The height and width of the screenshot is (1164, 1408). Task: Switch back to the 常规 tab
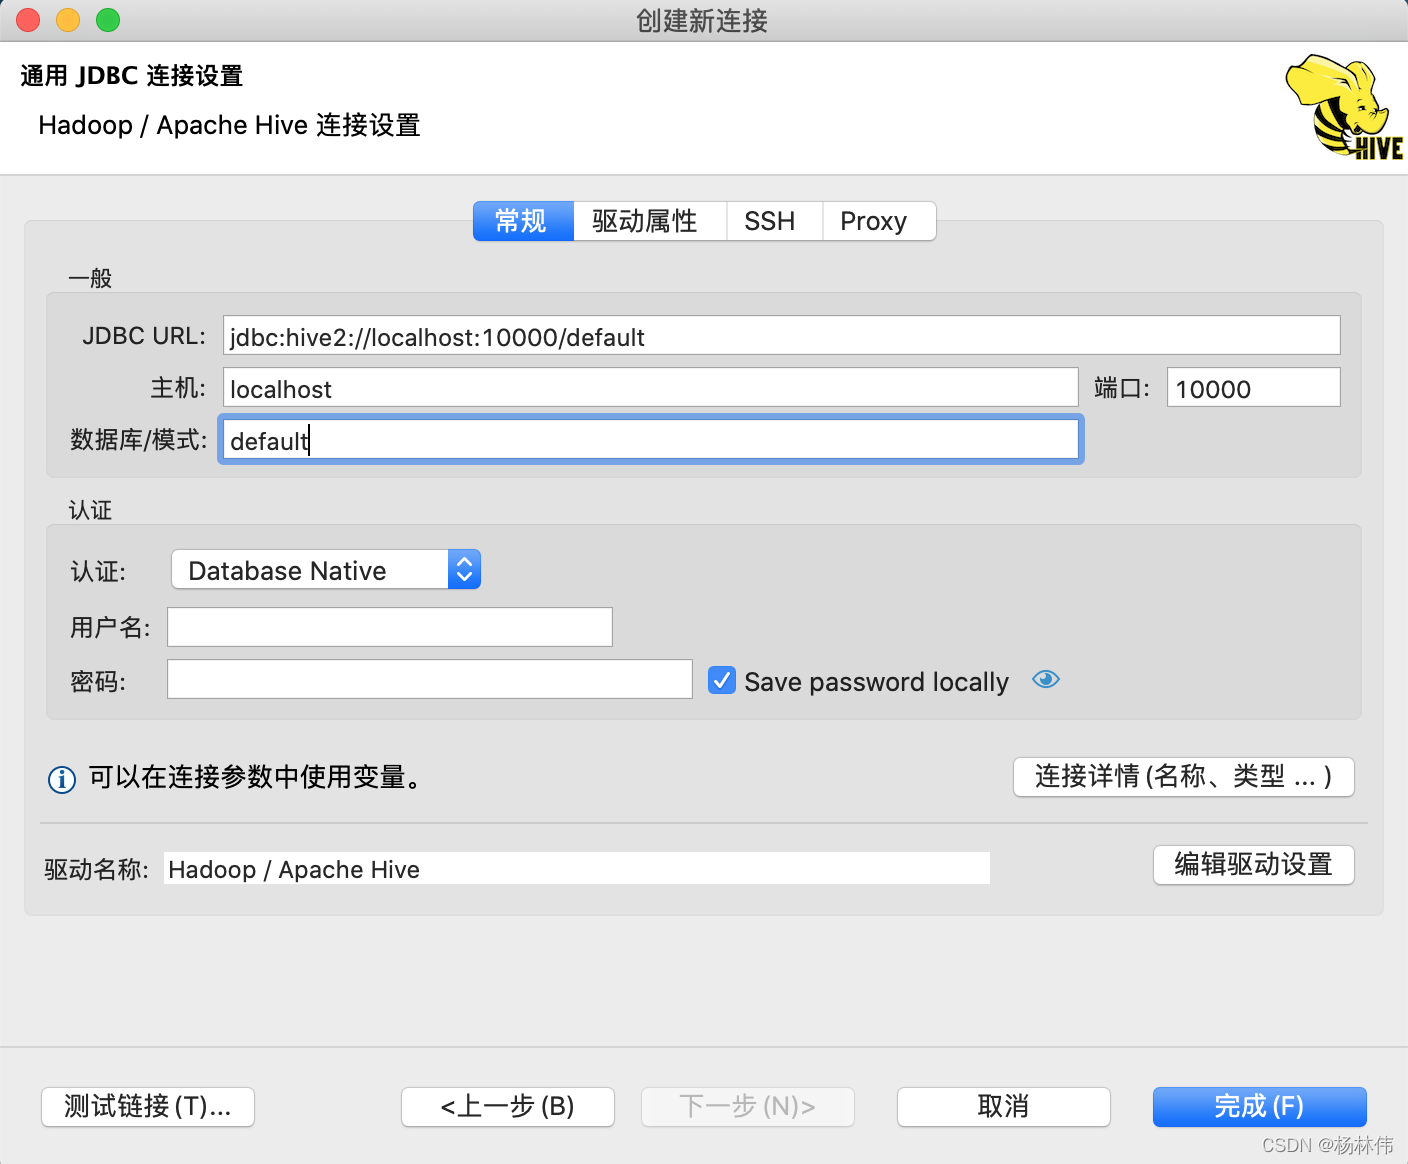(x=522, y=221)
